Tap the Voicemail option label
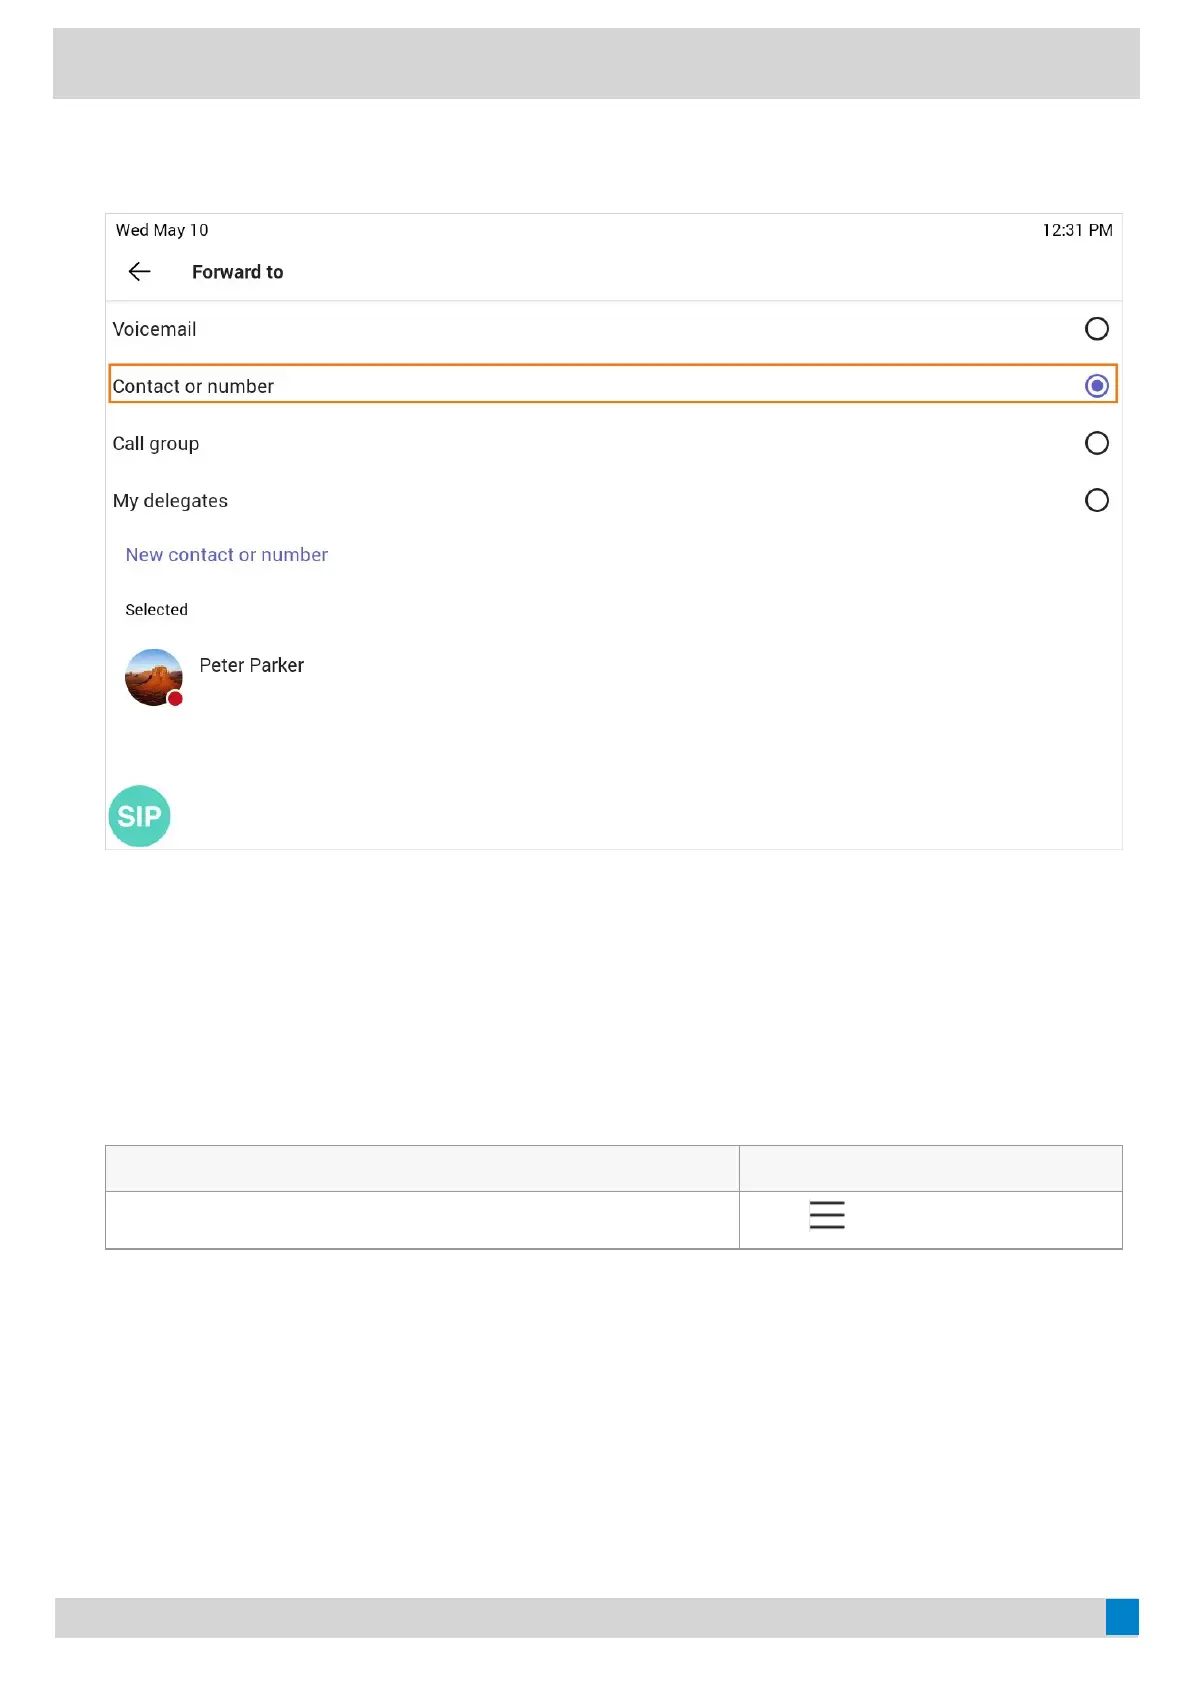 tap(154, 329)
